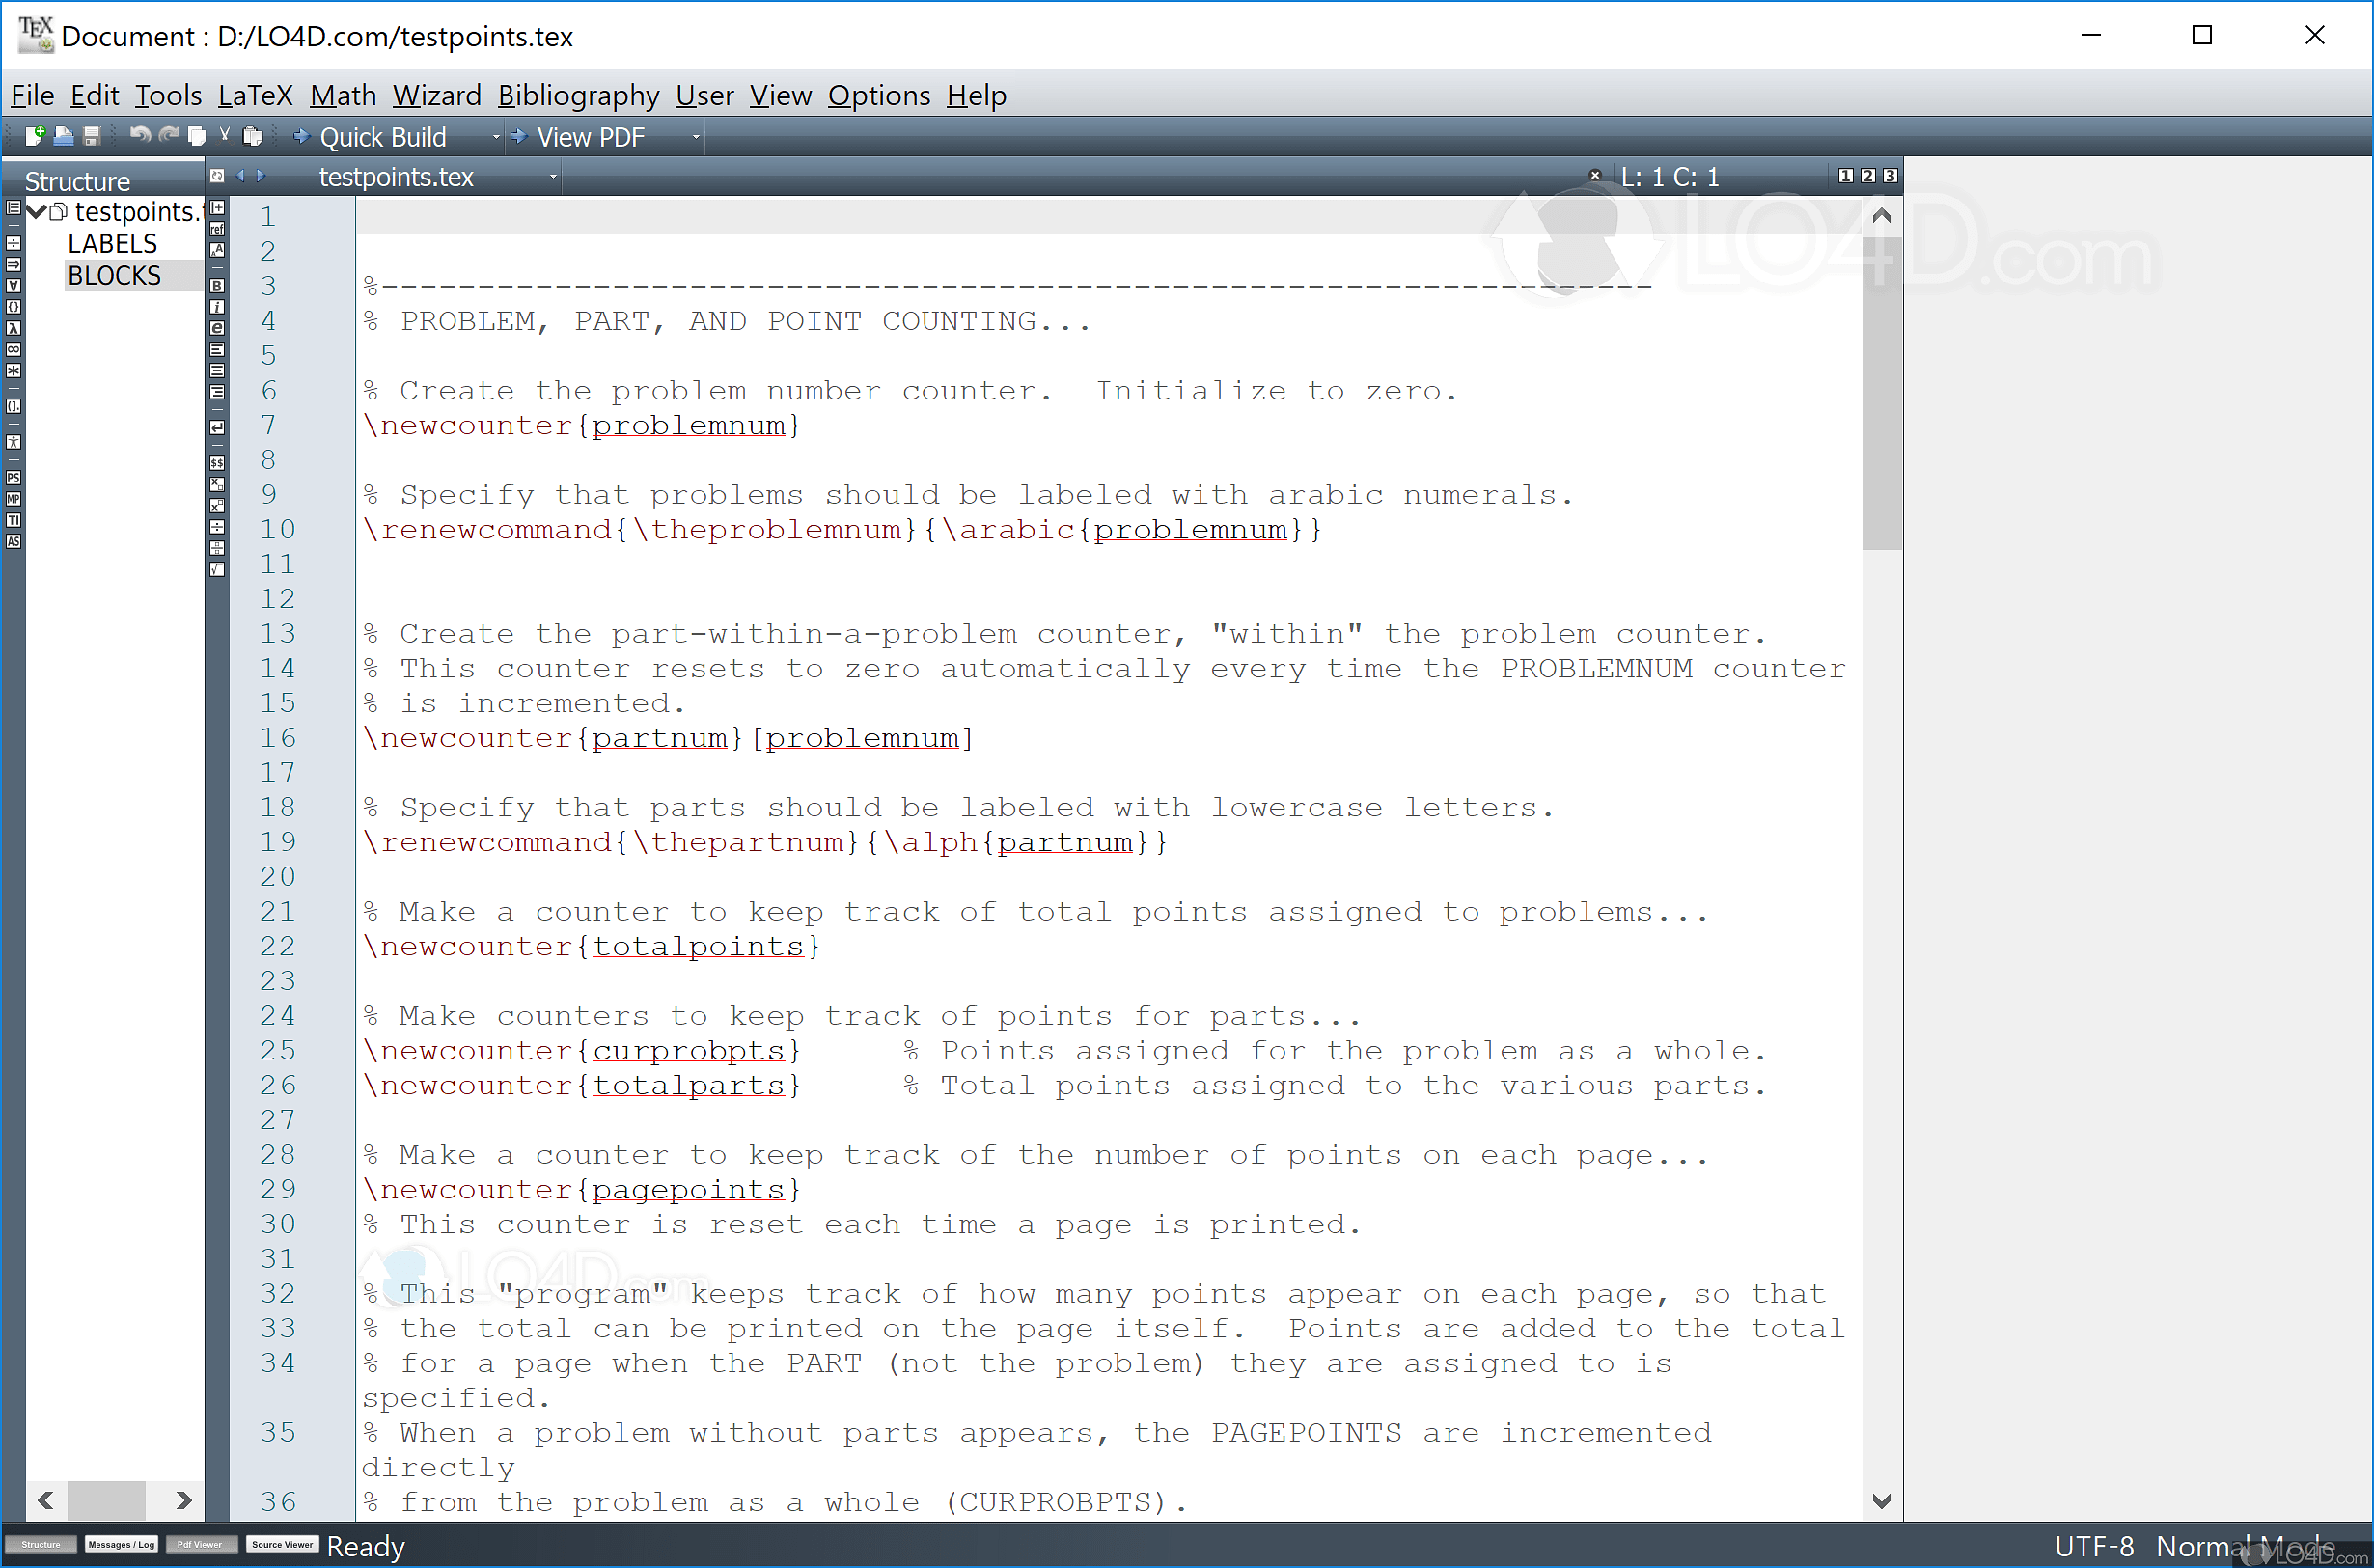This screenshot has width=2374, height=1568.
Task: Click the Italic formatting icon
Action: 217,307
